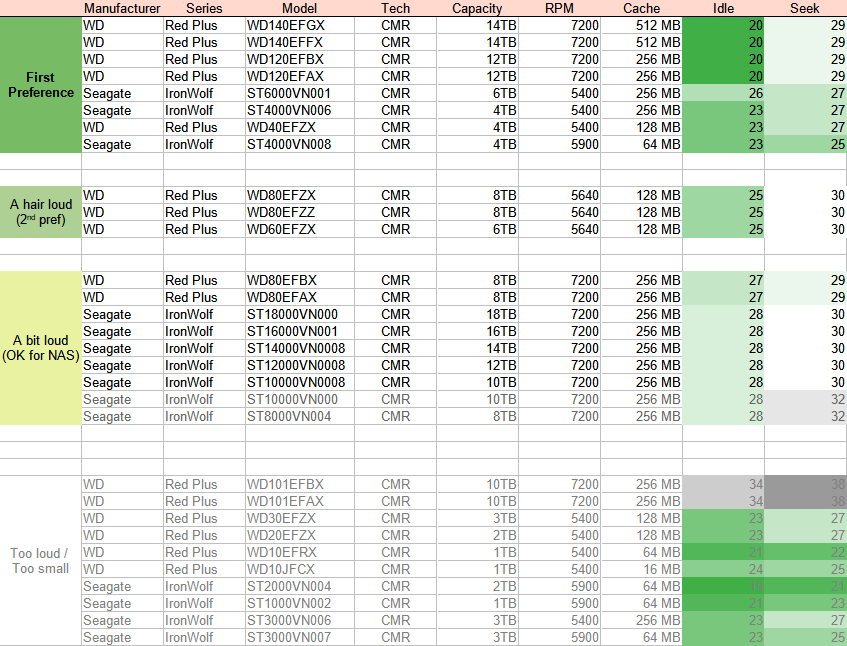Screen dimensions: 847x646
Task: Click the Idle column header
Action: point(723,8)
